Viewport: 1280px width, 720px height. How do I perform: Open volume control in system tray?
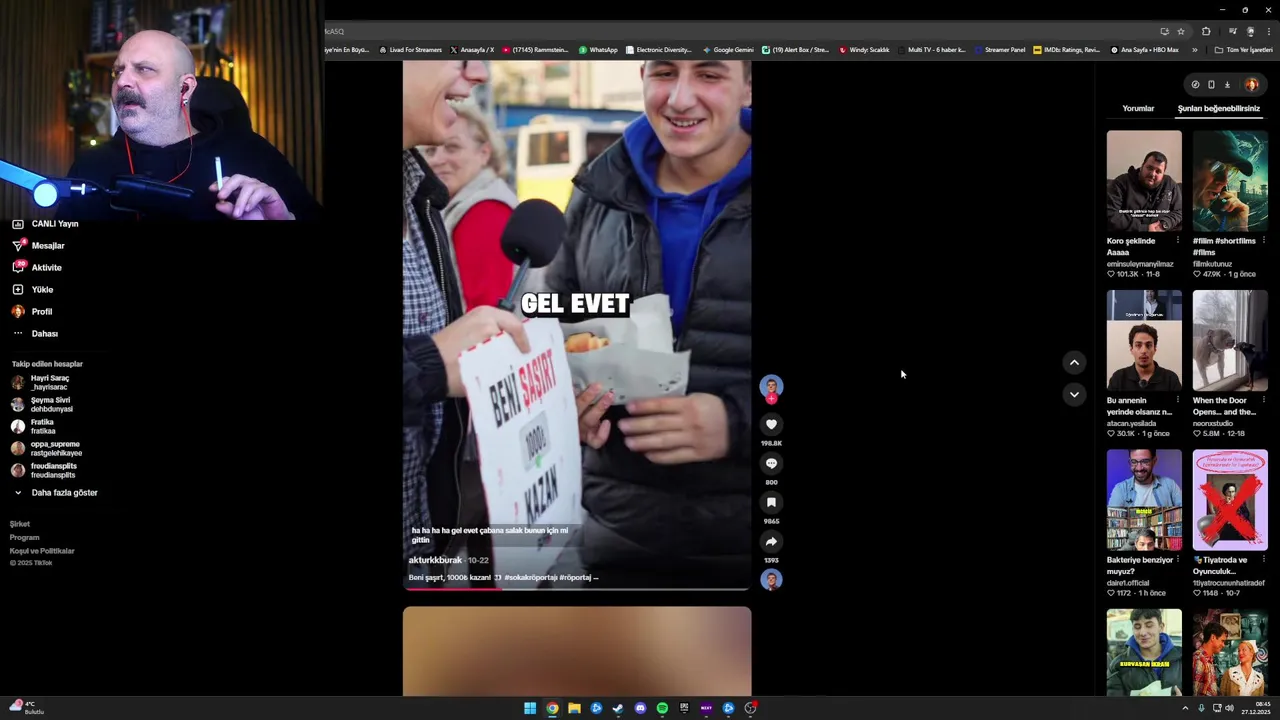[x=1229, y=708]
